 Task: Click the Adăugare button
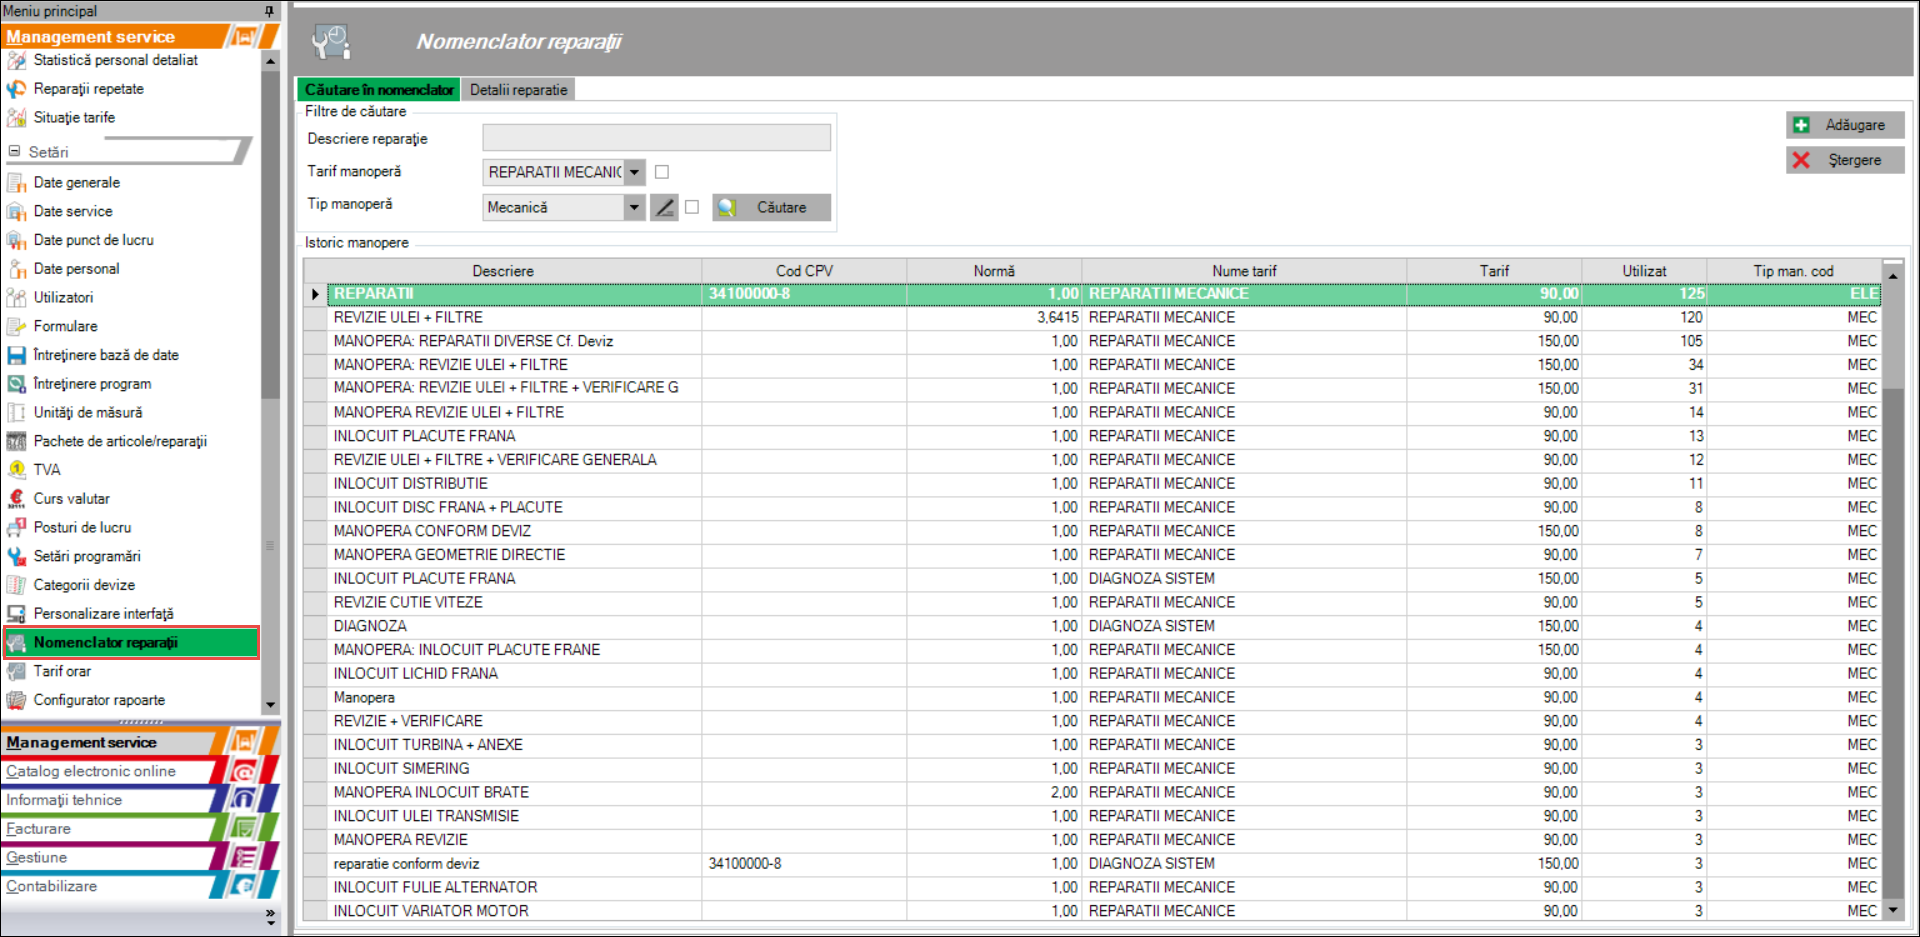(1845, 125)
